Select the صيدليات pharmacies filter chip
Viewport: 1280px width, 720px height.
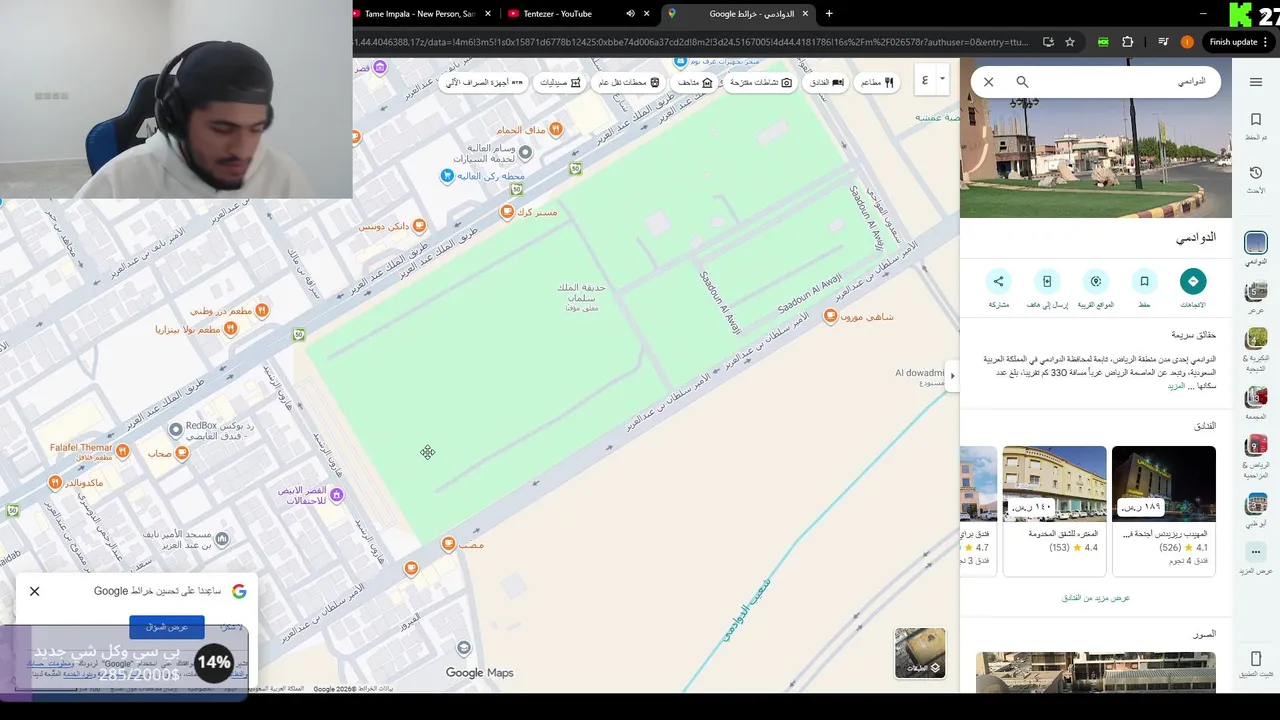[x=561, y=82]
